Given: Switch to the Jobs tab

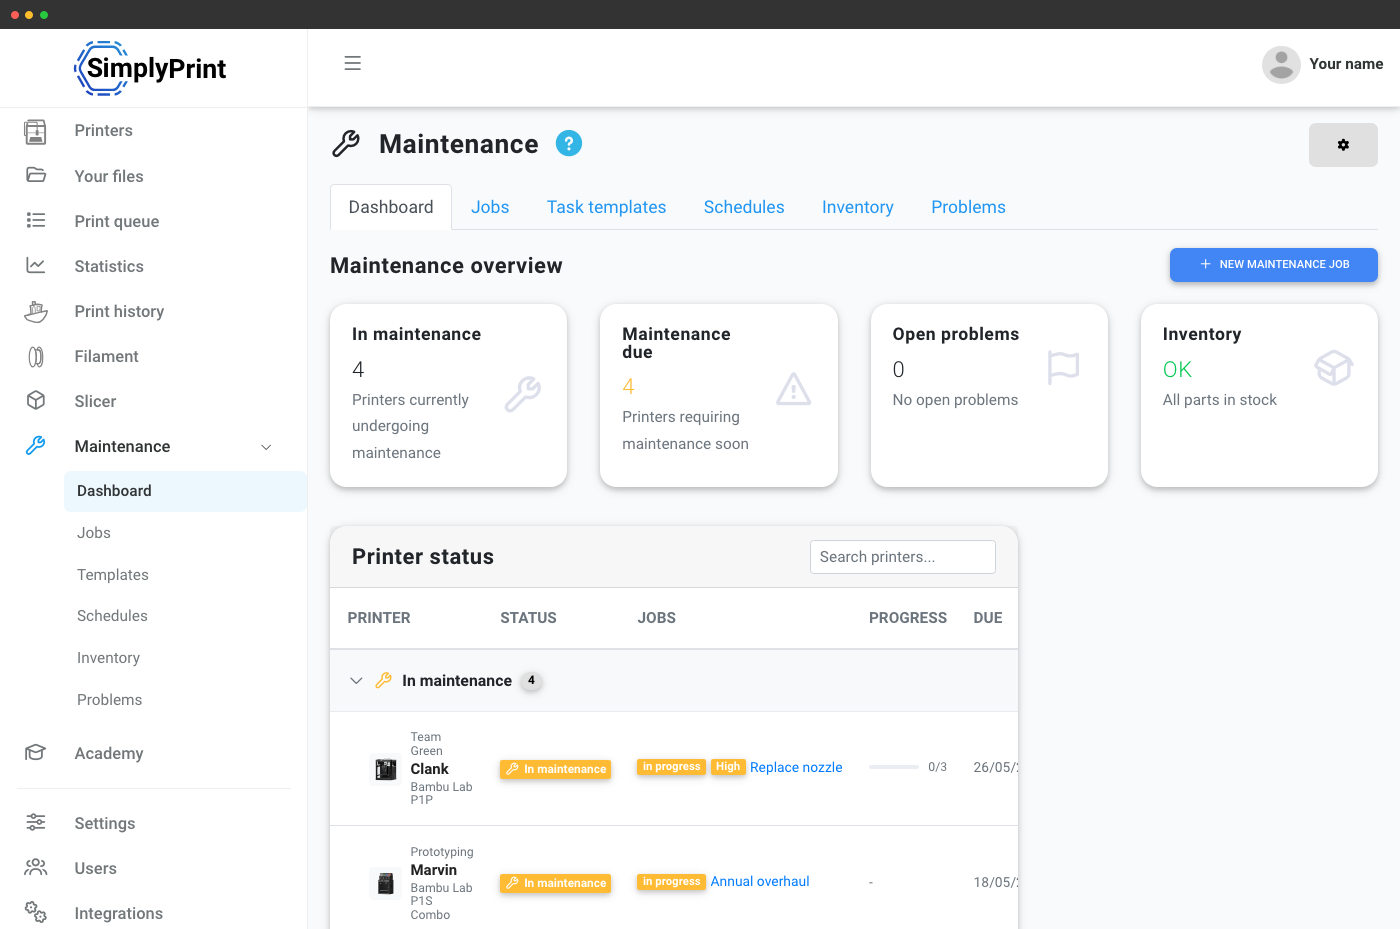Looking at the screenshot, I should [490, 207].
